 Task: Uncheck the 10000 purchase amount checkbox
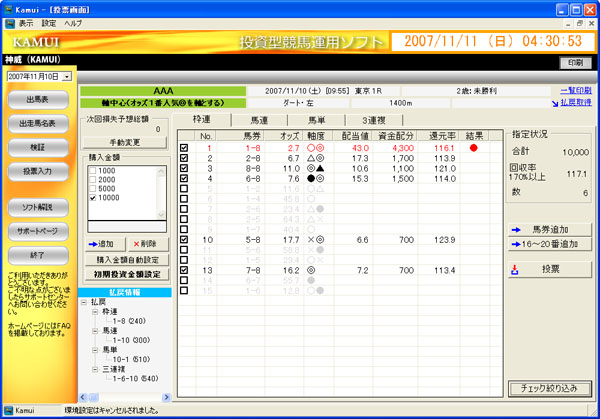[93, 198]
